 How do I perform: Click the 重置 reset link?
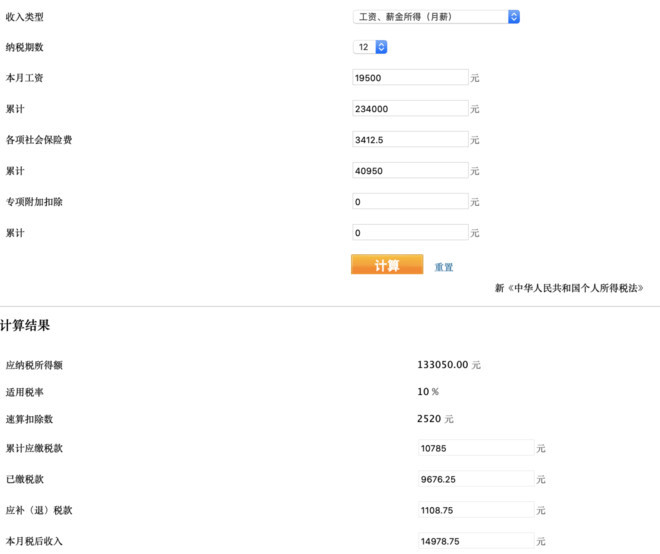click(x=444, y=267)
